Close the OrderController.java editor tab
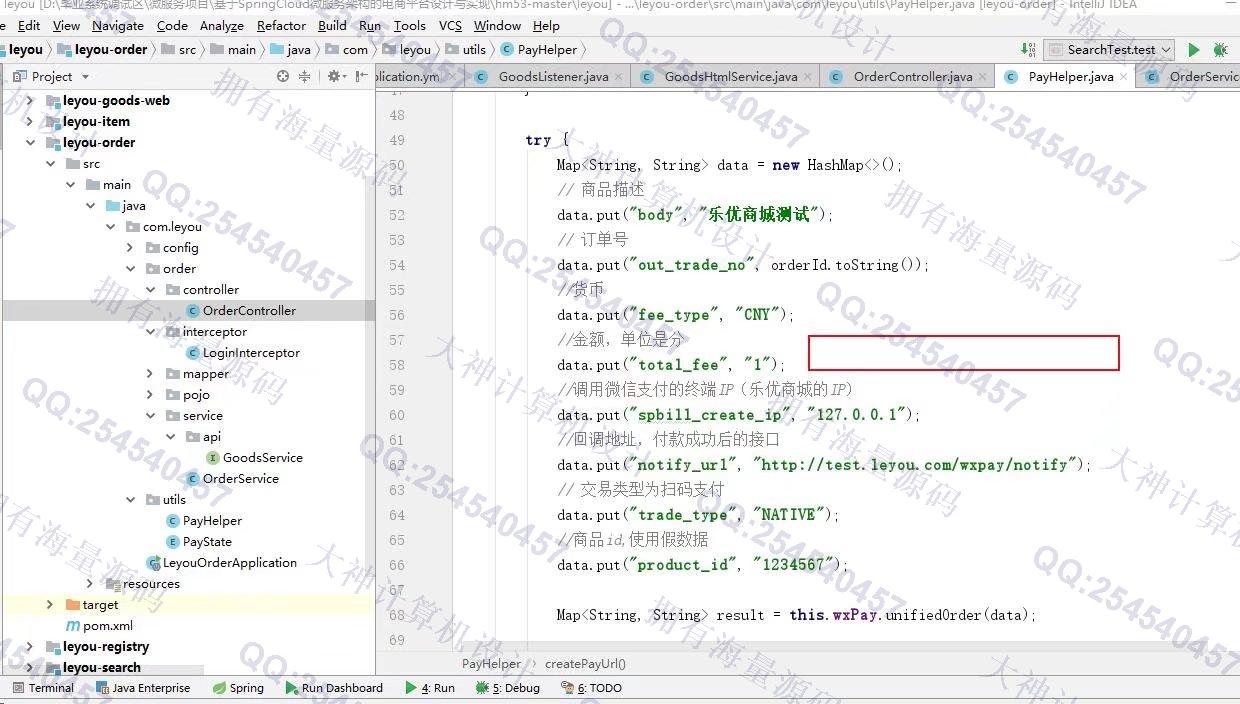The width and height of the screenshot is (1240, 704). click(983, 77)
